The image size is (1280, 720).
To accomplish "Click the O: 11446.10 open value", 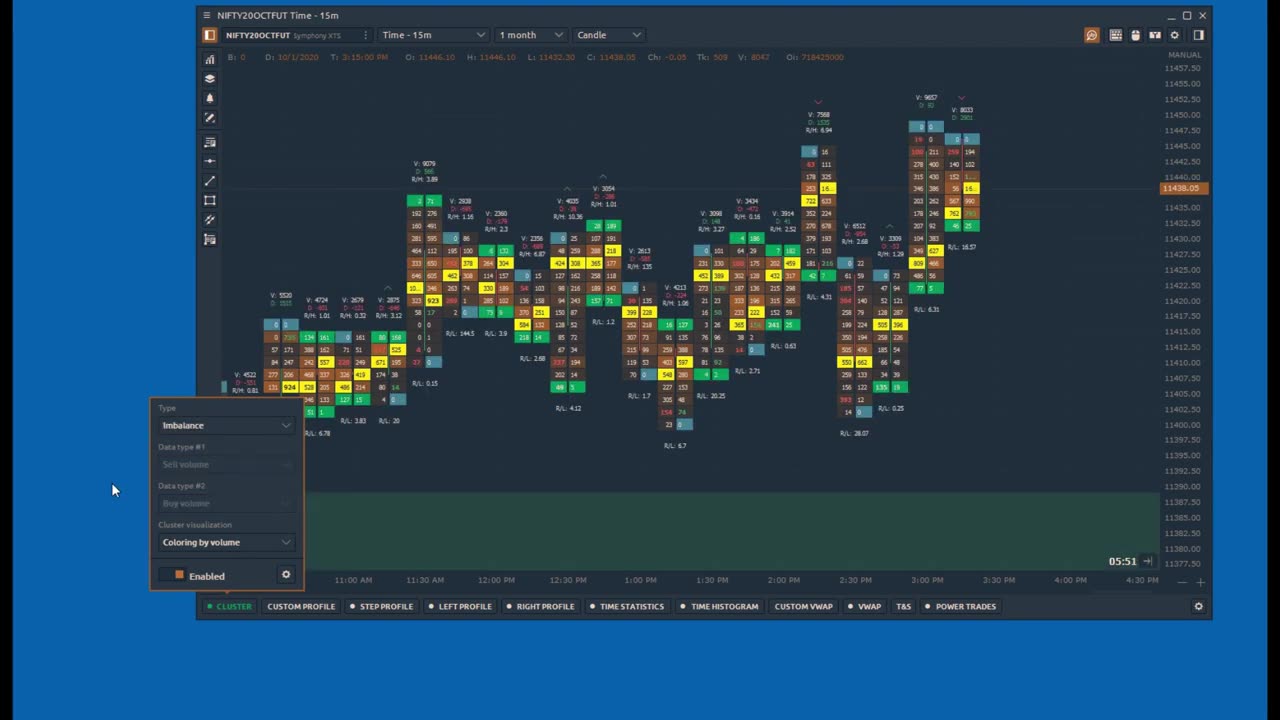I will [432, 57].
